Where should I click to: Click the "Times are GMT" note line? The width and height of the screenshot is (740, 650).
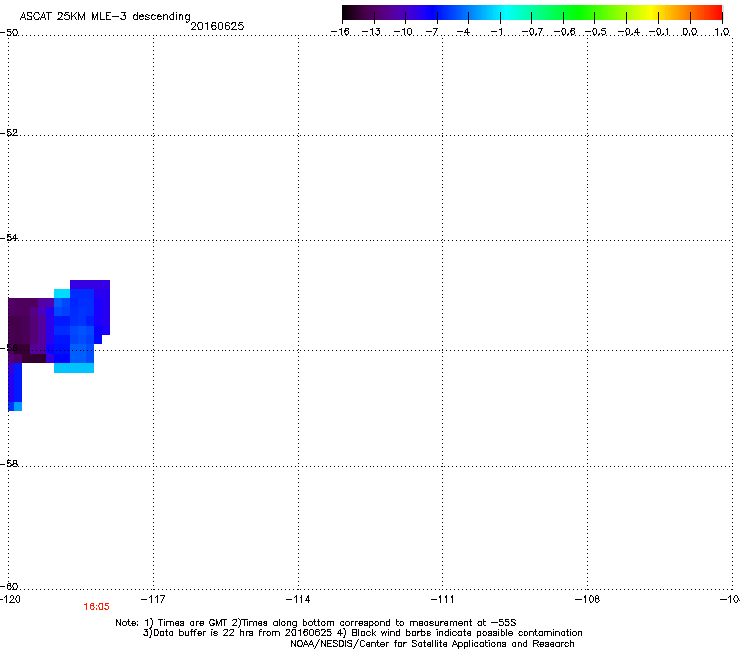point(316,623)
